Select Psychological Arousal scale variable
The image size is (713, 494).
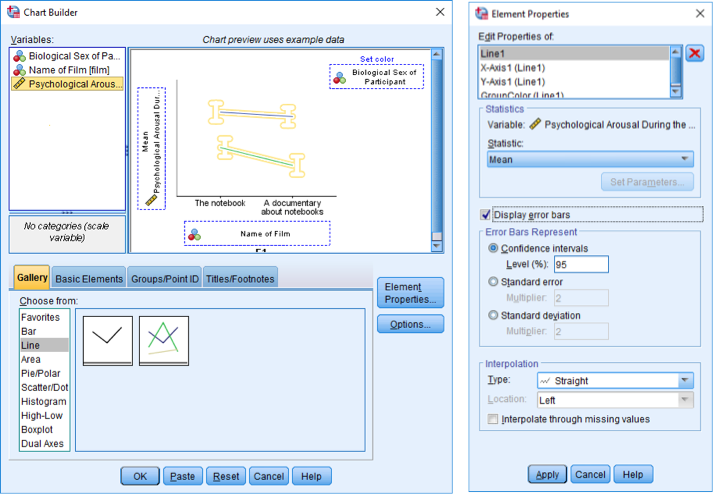pyautogui.click(x=67, y=84)
